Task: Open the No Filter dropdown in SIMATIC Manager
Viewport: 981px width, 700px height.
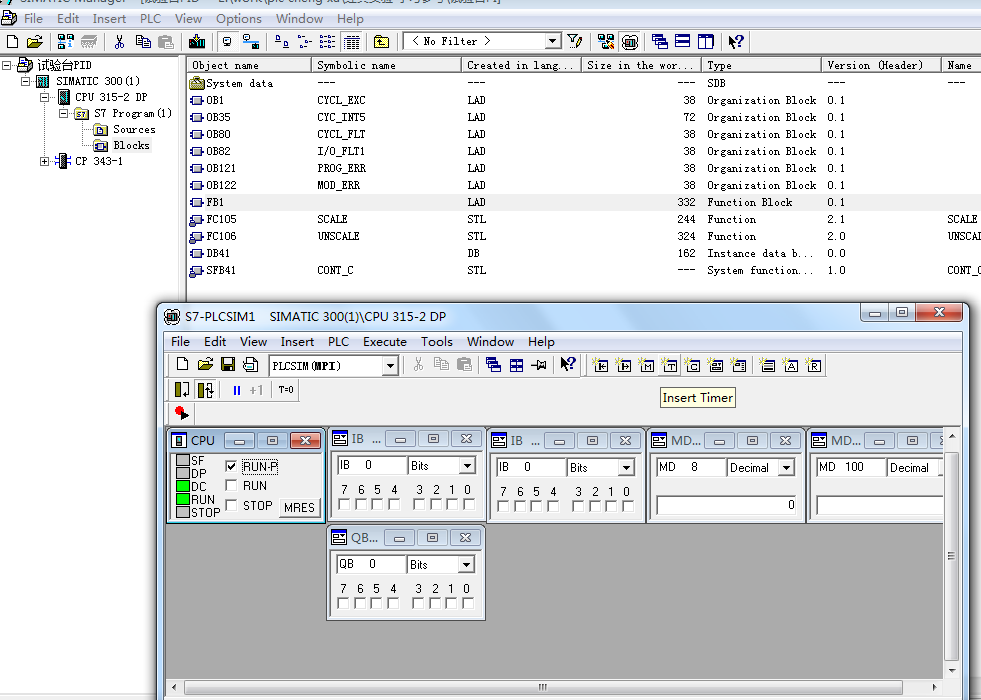Action: coord(552,41)
